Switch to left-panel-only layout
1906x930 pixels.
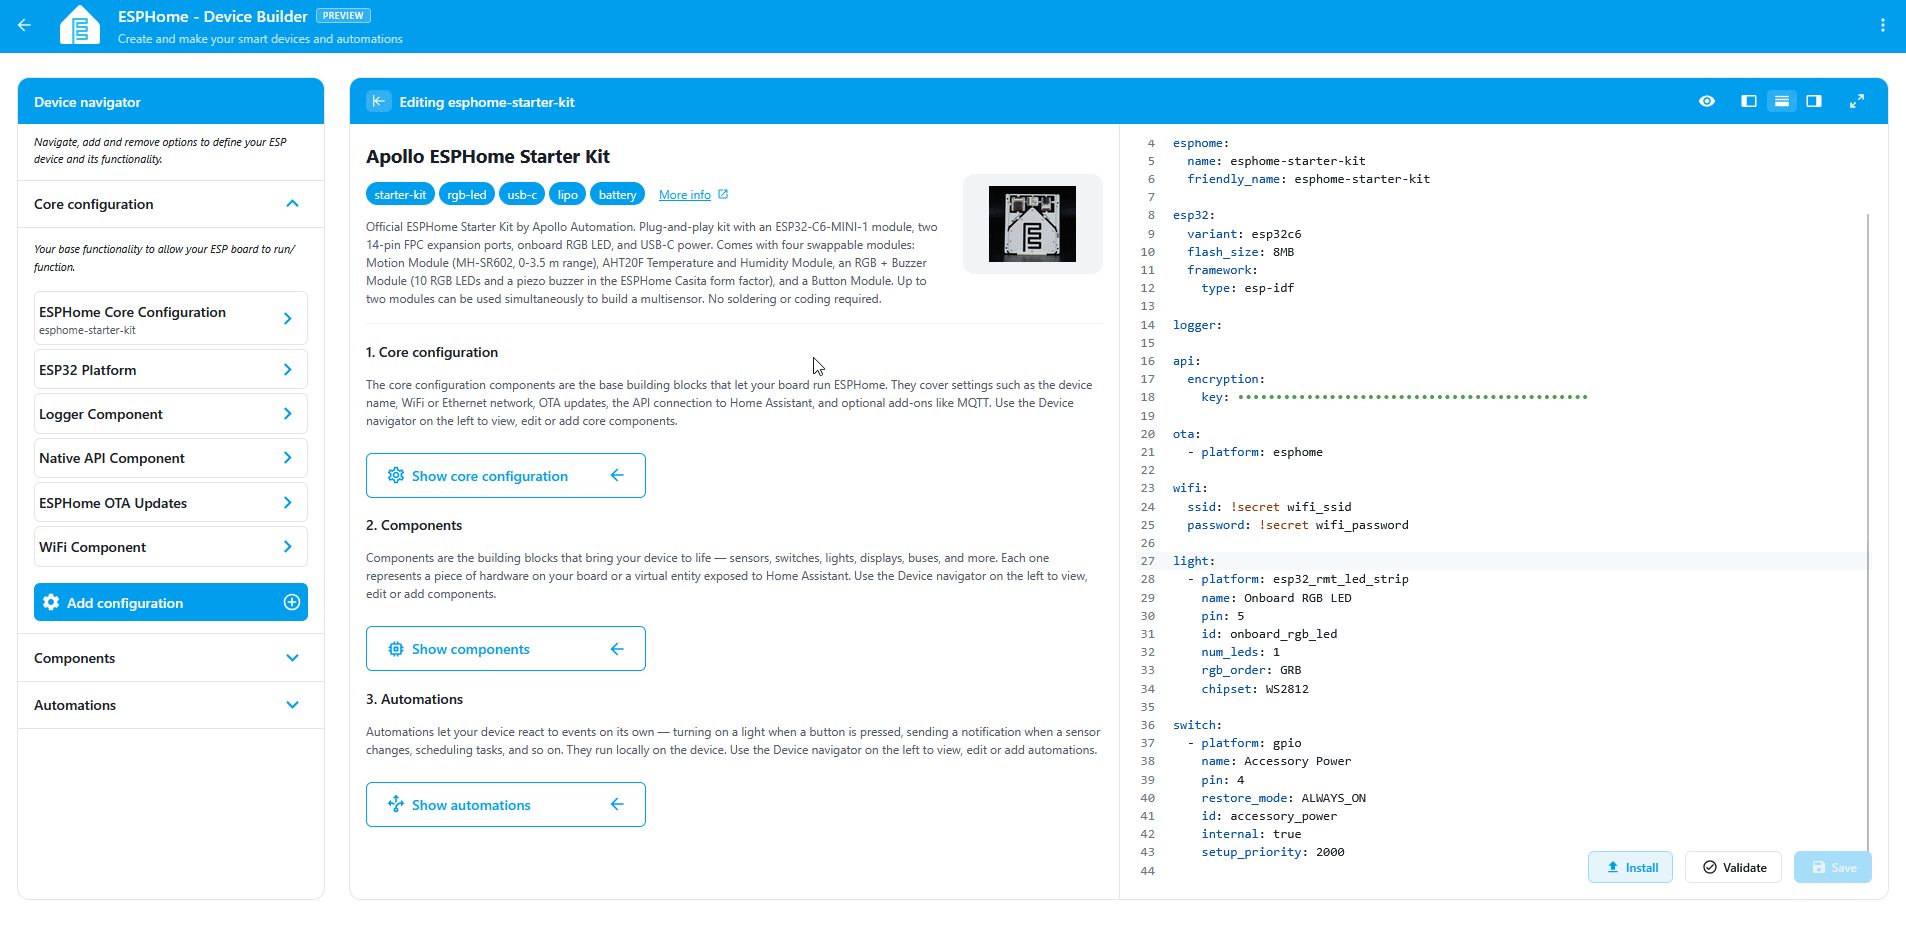pos(1749,101)
